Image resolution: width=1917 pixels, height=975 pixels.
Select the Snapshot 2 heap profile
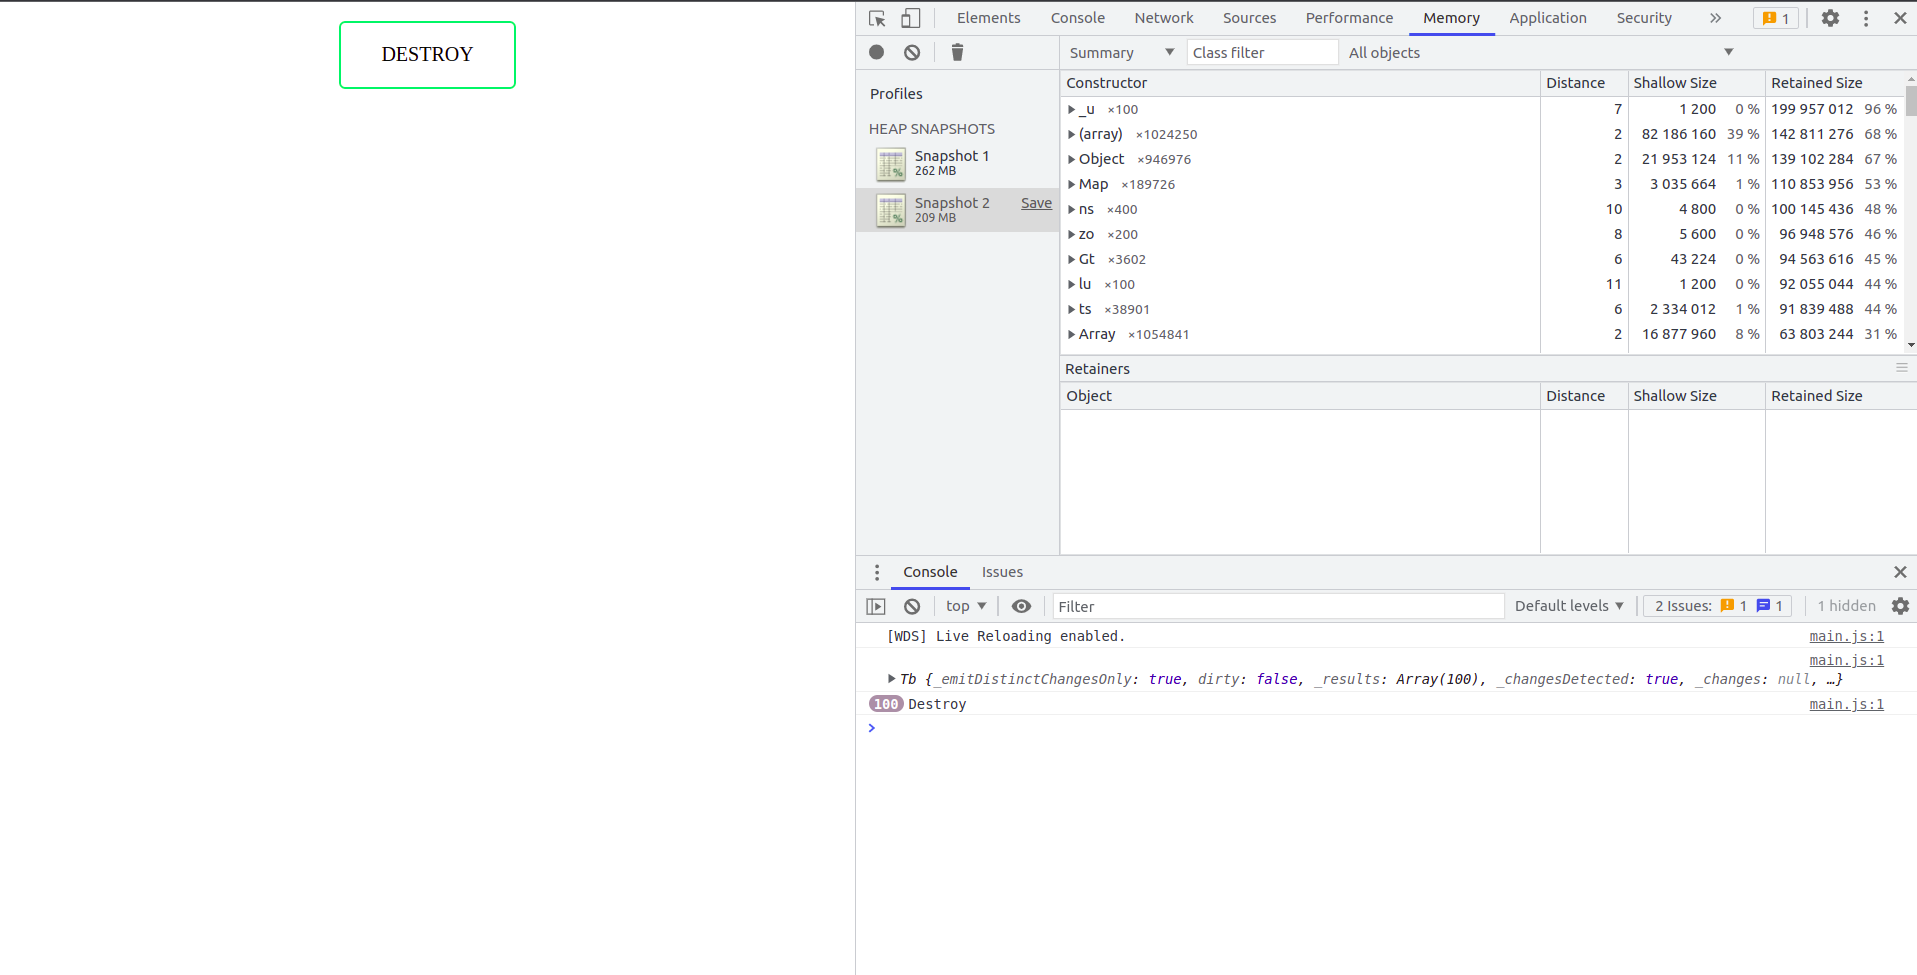point(957,210)
